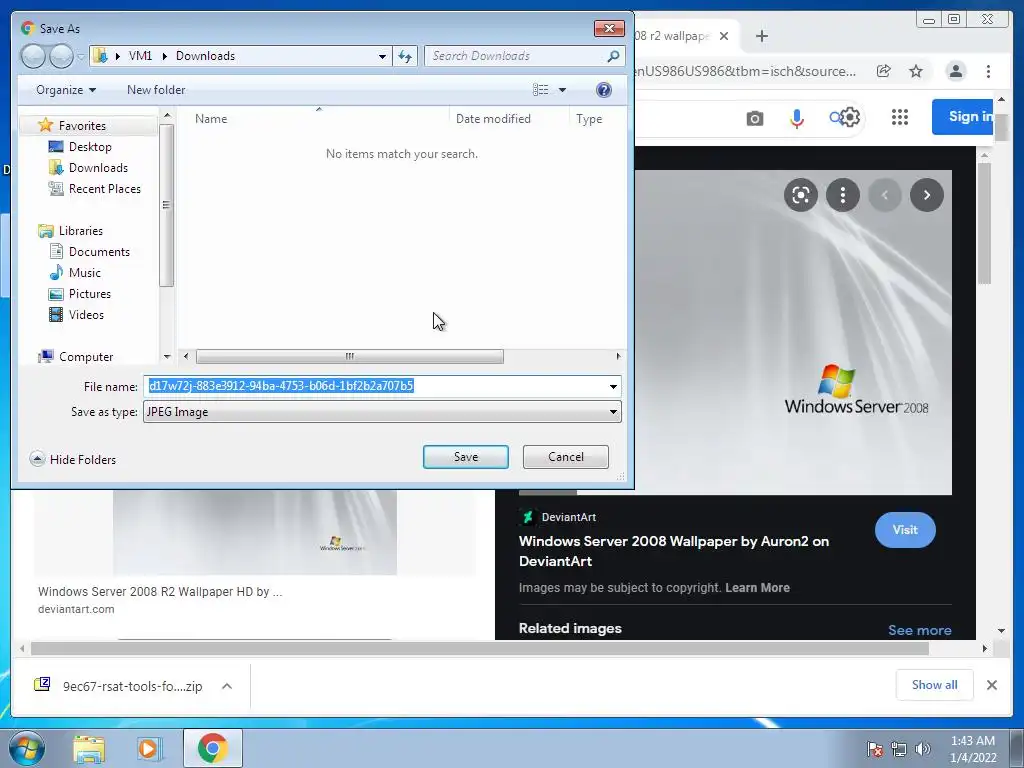Click the voice search microphone icon
This screenshot has height=768, width=1024.
[797, 118]
